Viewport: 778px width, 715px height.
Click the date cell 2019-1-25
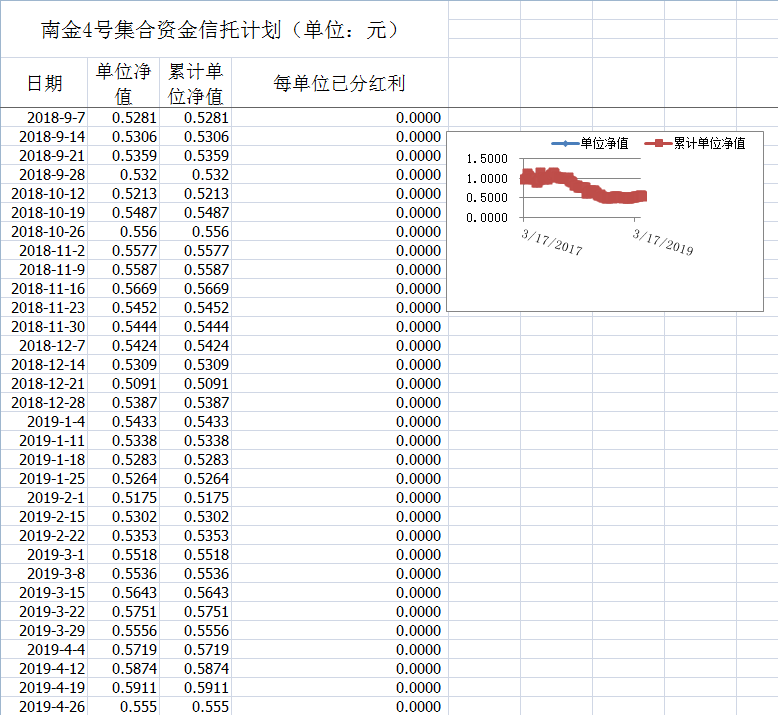tap(44, 478)
